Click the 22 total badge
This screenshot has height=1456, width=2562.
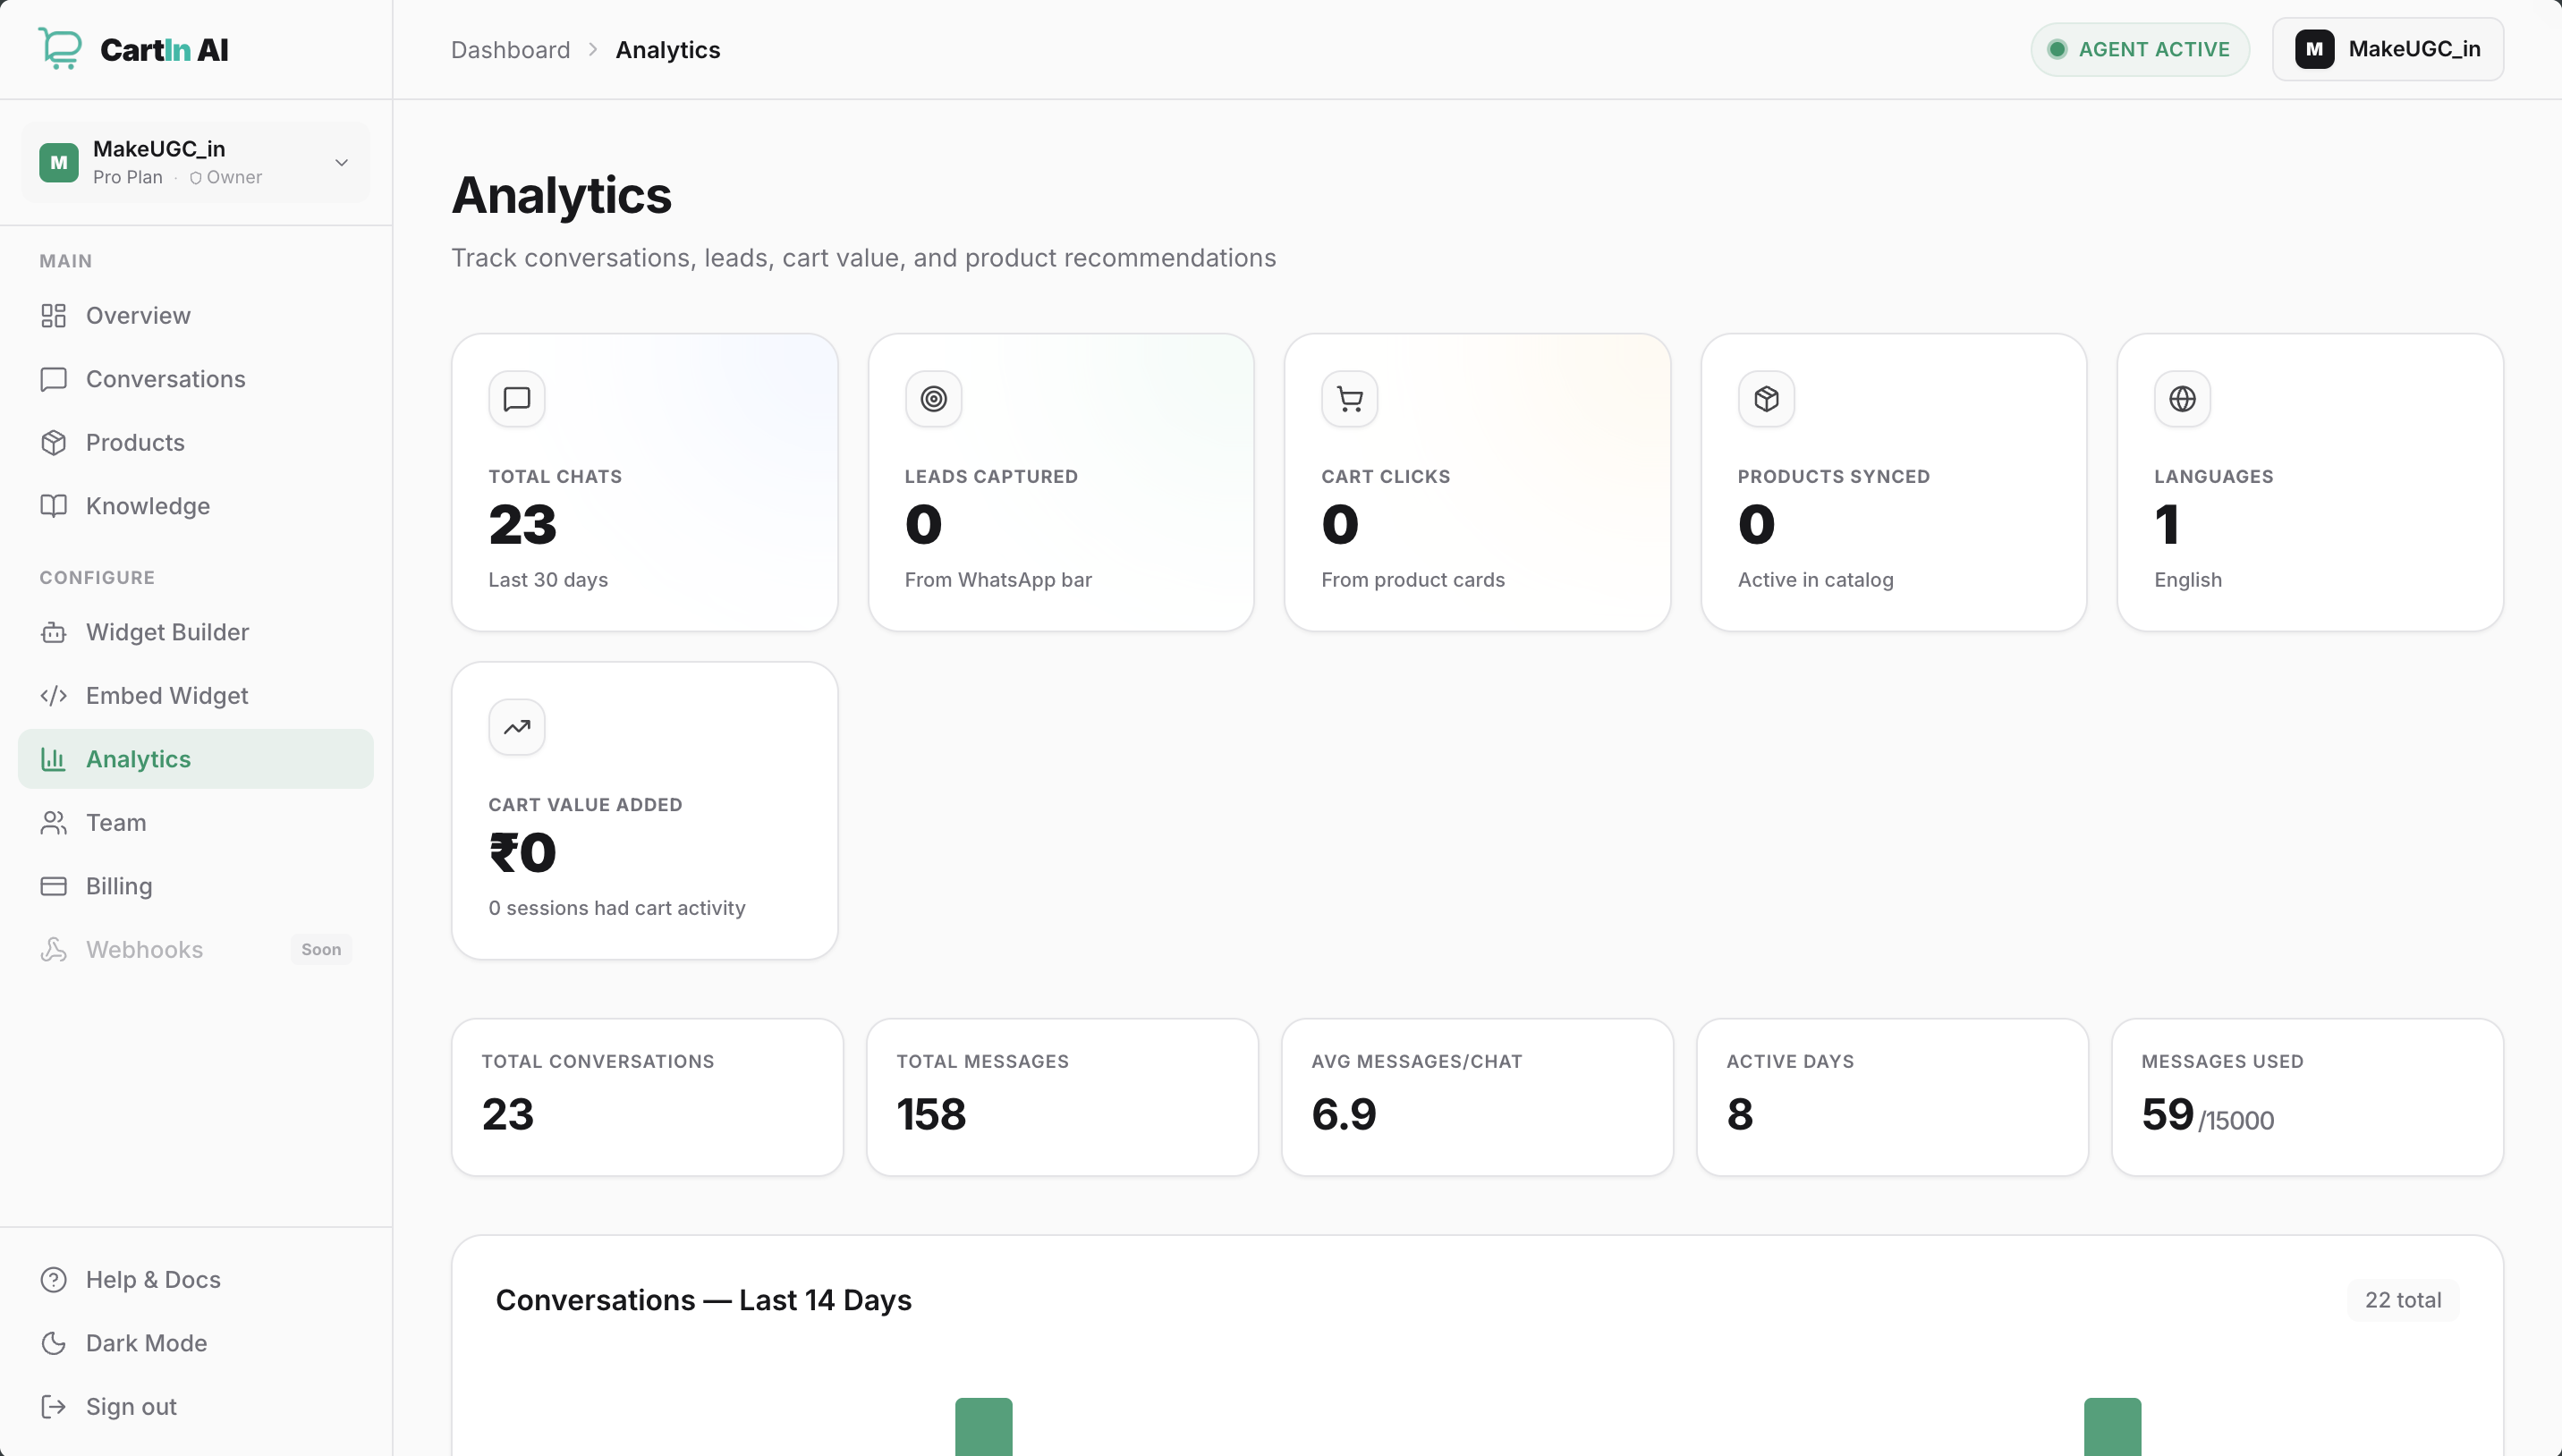pyautogui.click(x=2403, y=1300)
